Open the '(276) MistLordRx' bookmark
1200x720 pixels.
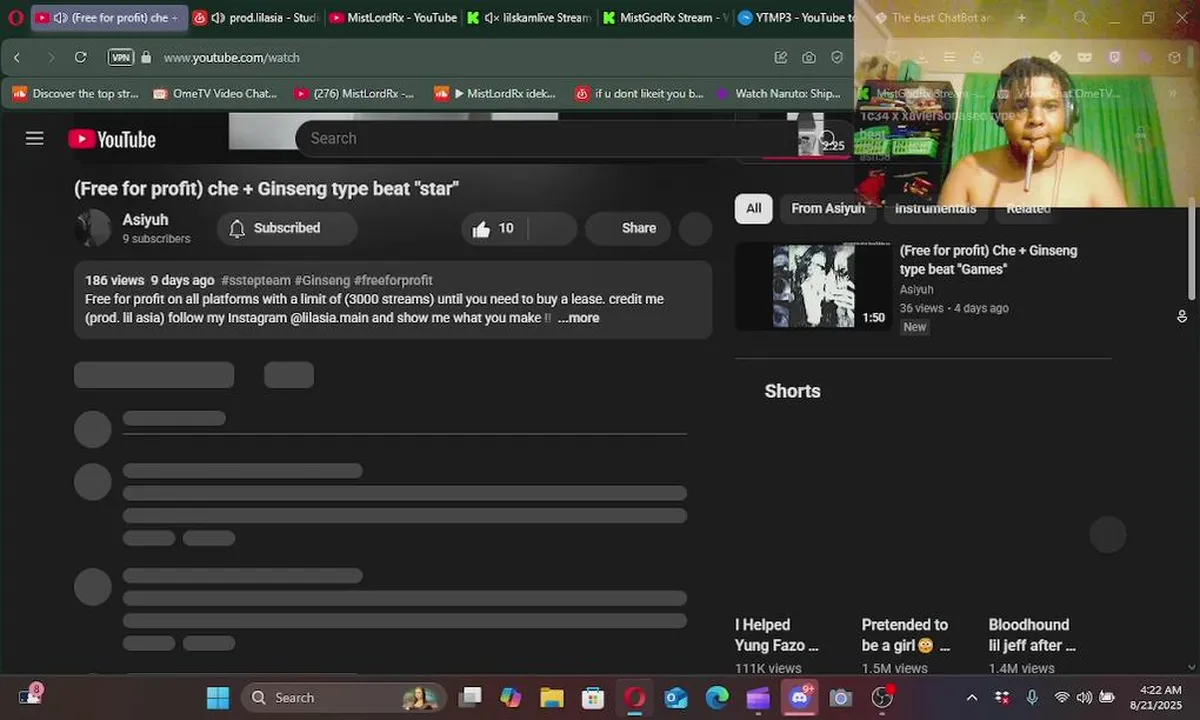pyautogui.click(x=355, y=93)
